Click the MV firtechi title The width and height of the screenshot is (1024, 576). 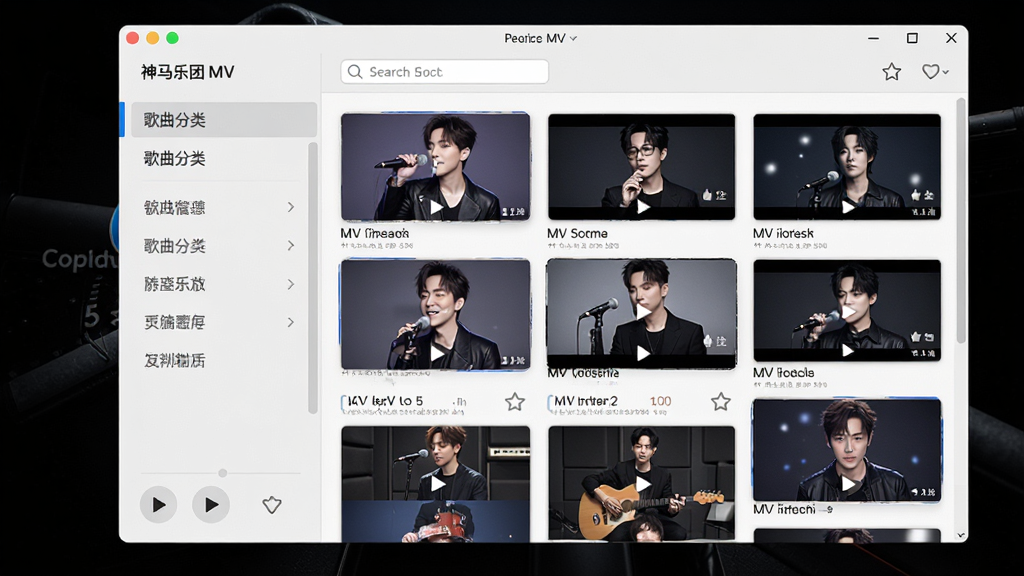784,509
